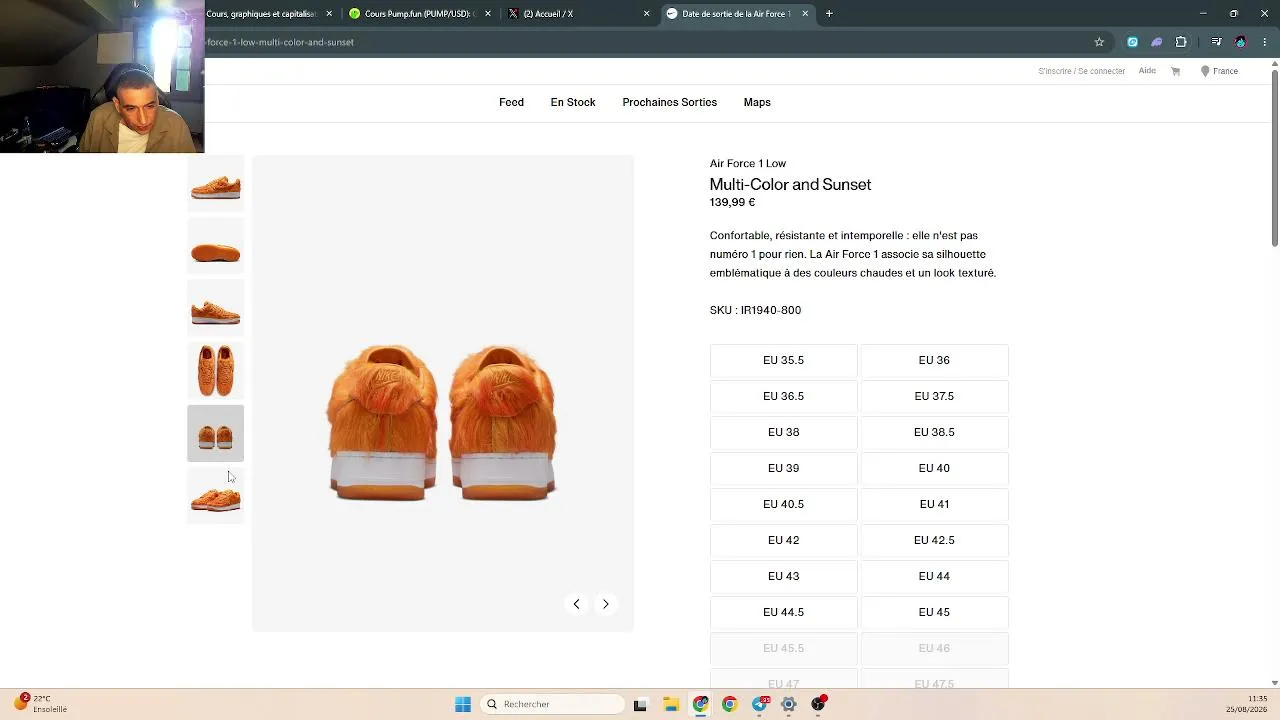1280x720 pixels.
Task: Open the Extensions puzzle-piece menu
Action: 1181,42
